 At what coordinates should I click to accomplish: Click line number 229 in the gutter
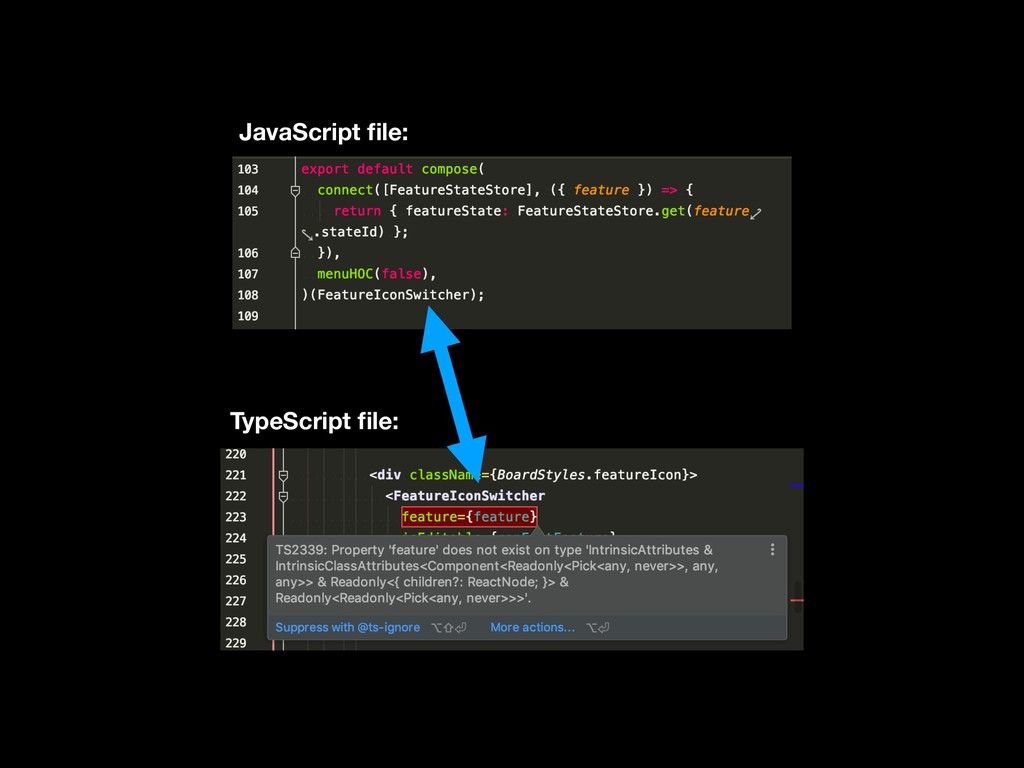(x=236, y=643)
